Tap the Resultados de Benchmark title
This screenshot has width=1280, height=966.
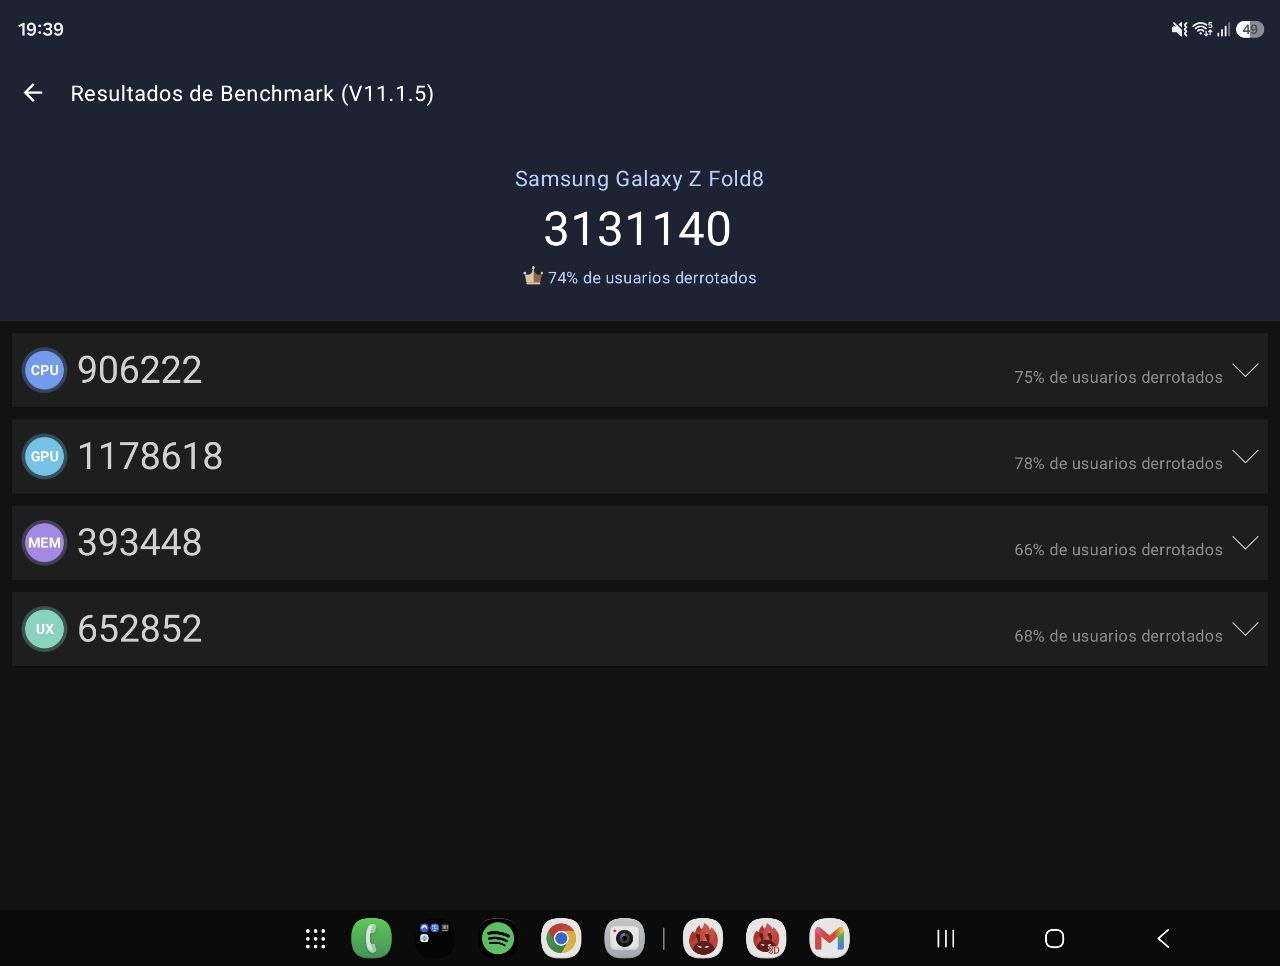click(x=252, y=94)
